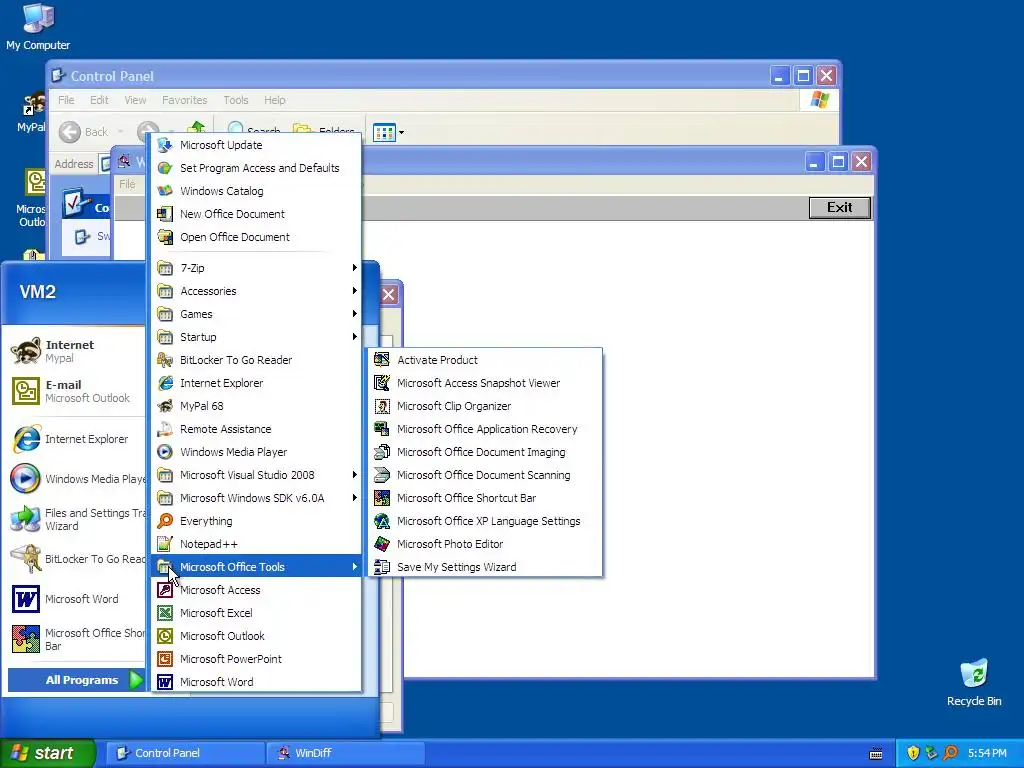1024x768 pixels.
Task: Open Help menu in Control Panel
Action: point(275,100)
